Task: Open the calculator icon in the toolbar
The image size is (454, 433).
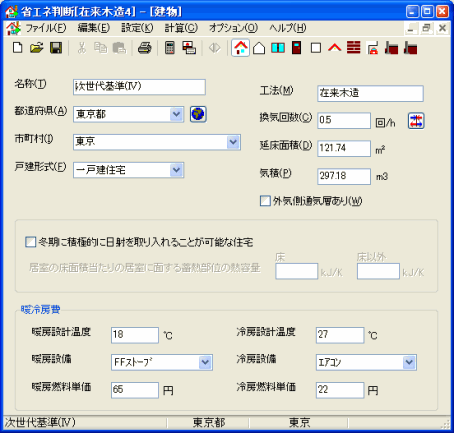Action: (170, 48)
